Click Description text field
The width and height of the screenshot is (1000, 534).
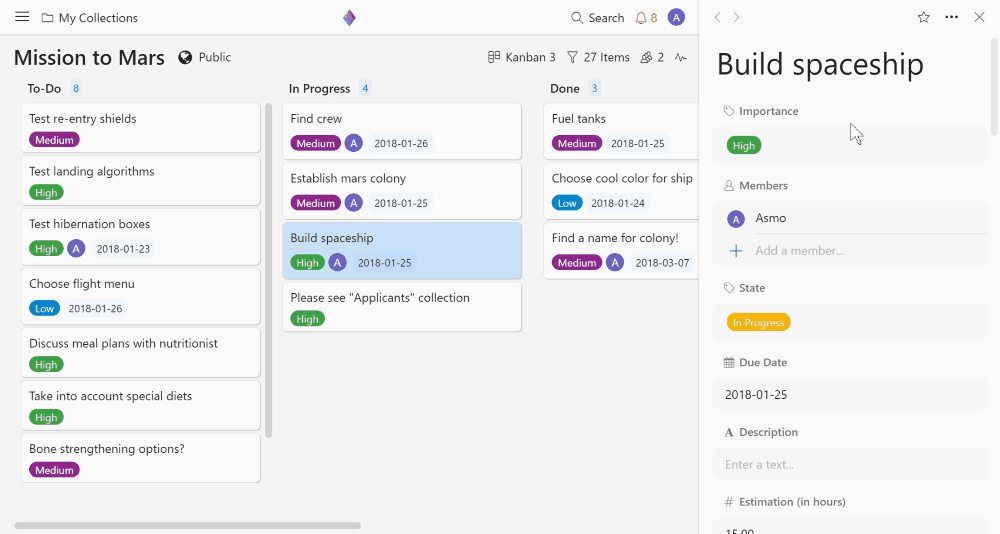(849, 464)
